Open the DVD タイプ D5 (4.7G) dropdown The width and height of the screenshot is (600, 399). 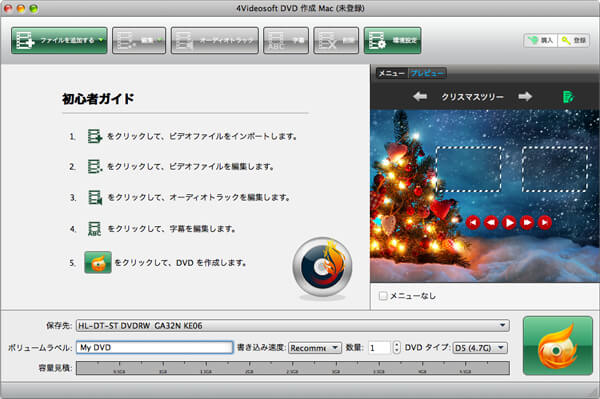480,348
